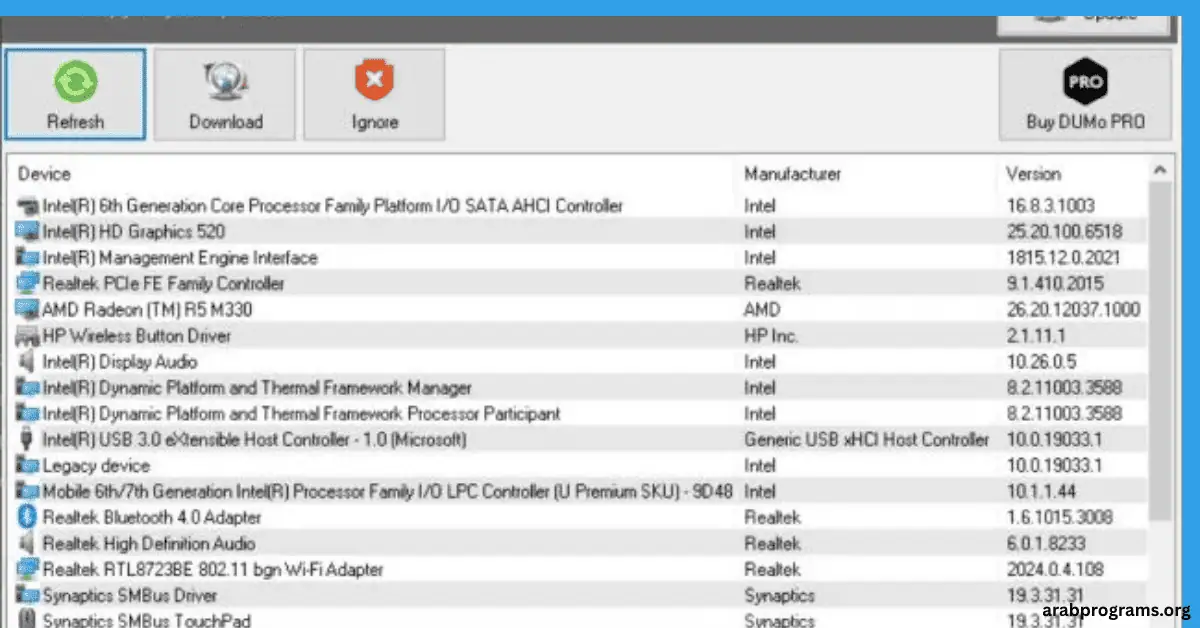1200x628 pixels.
Task: Click version 16.8.3.1003 cell
Action: 1051,206
